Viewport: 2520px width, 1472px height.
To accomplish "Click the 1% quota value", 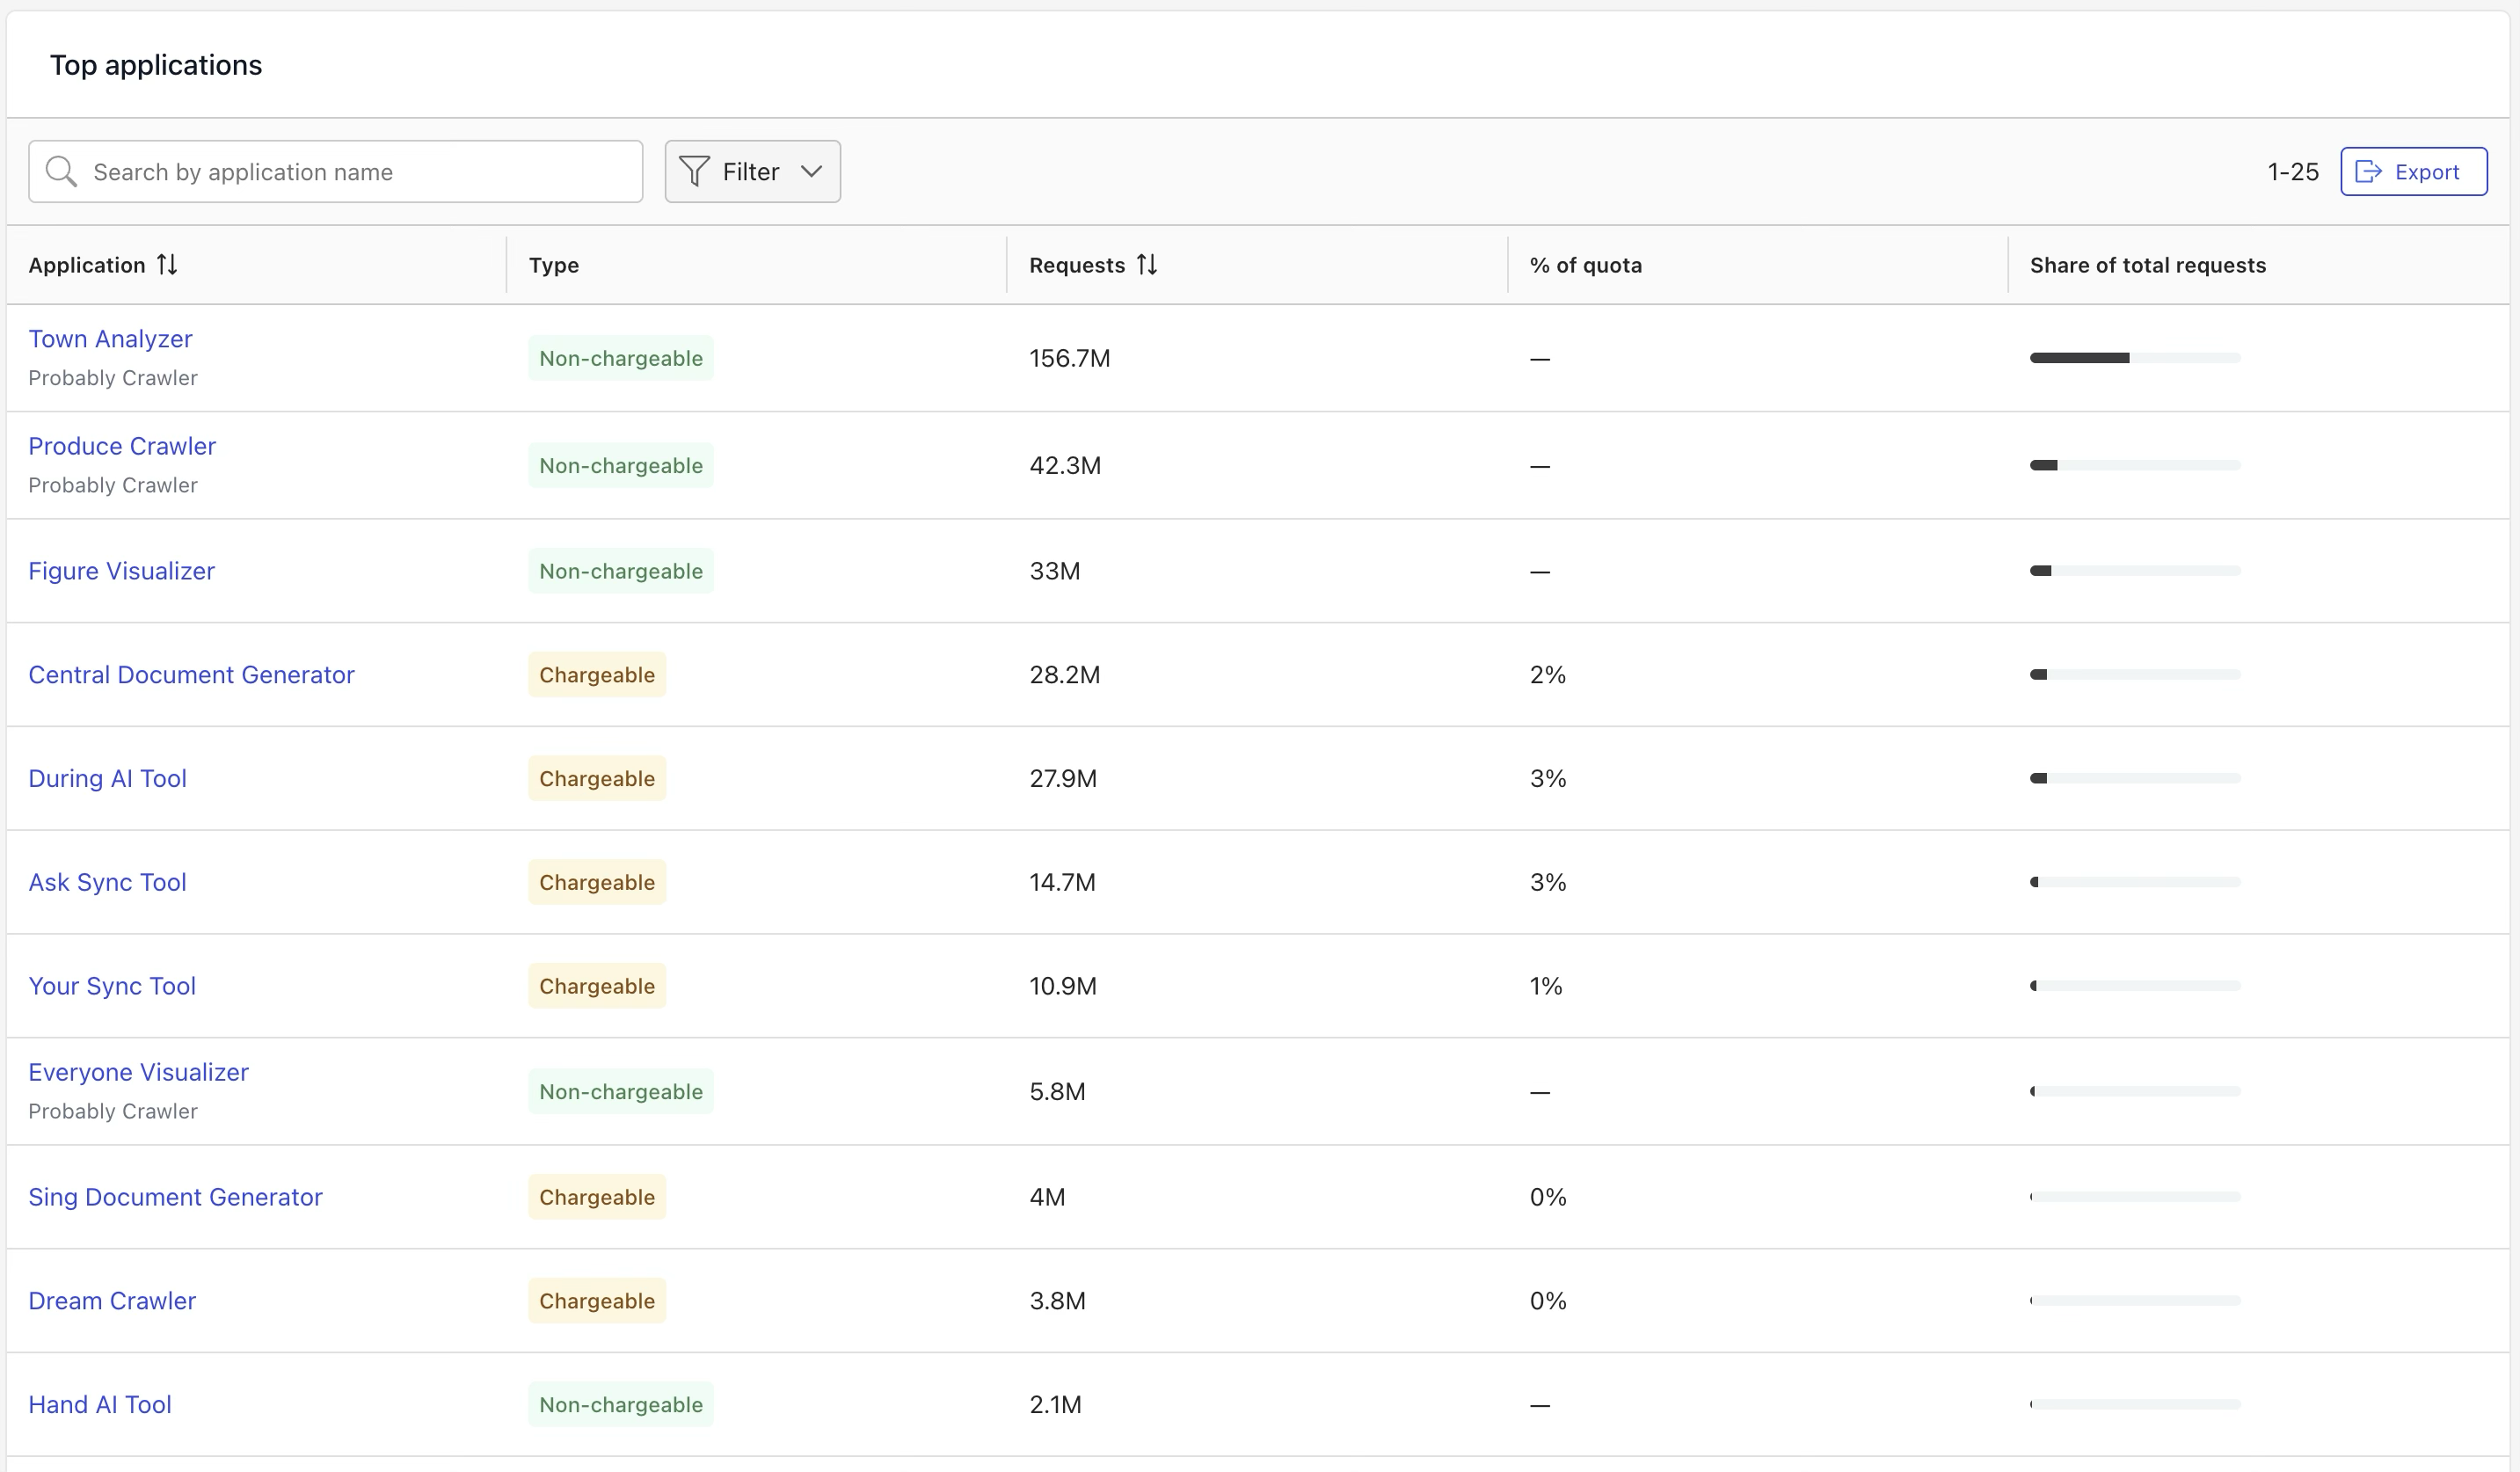I will (x=1546, y=986).
